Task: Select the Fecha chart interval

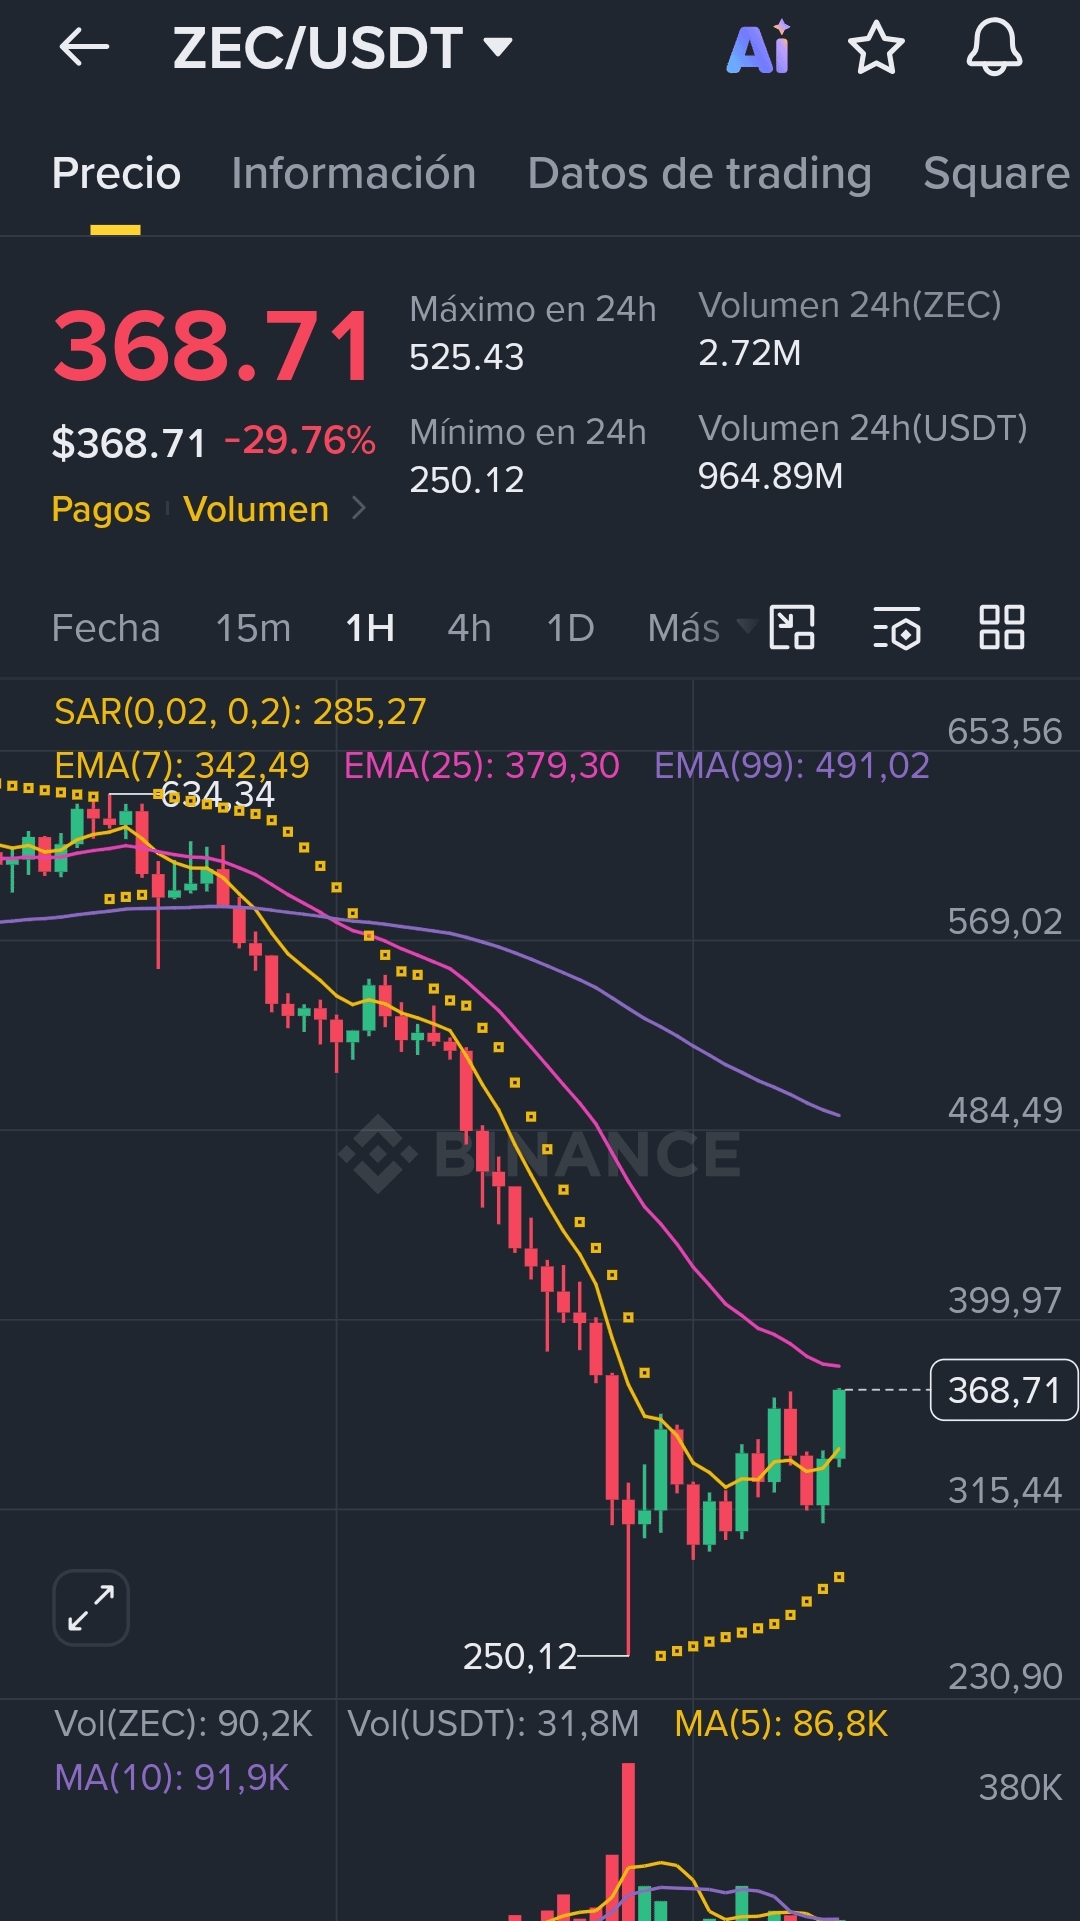Action: [106, 628]
